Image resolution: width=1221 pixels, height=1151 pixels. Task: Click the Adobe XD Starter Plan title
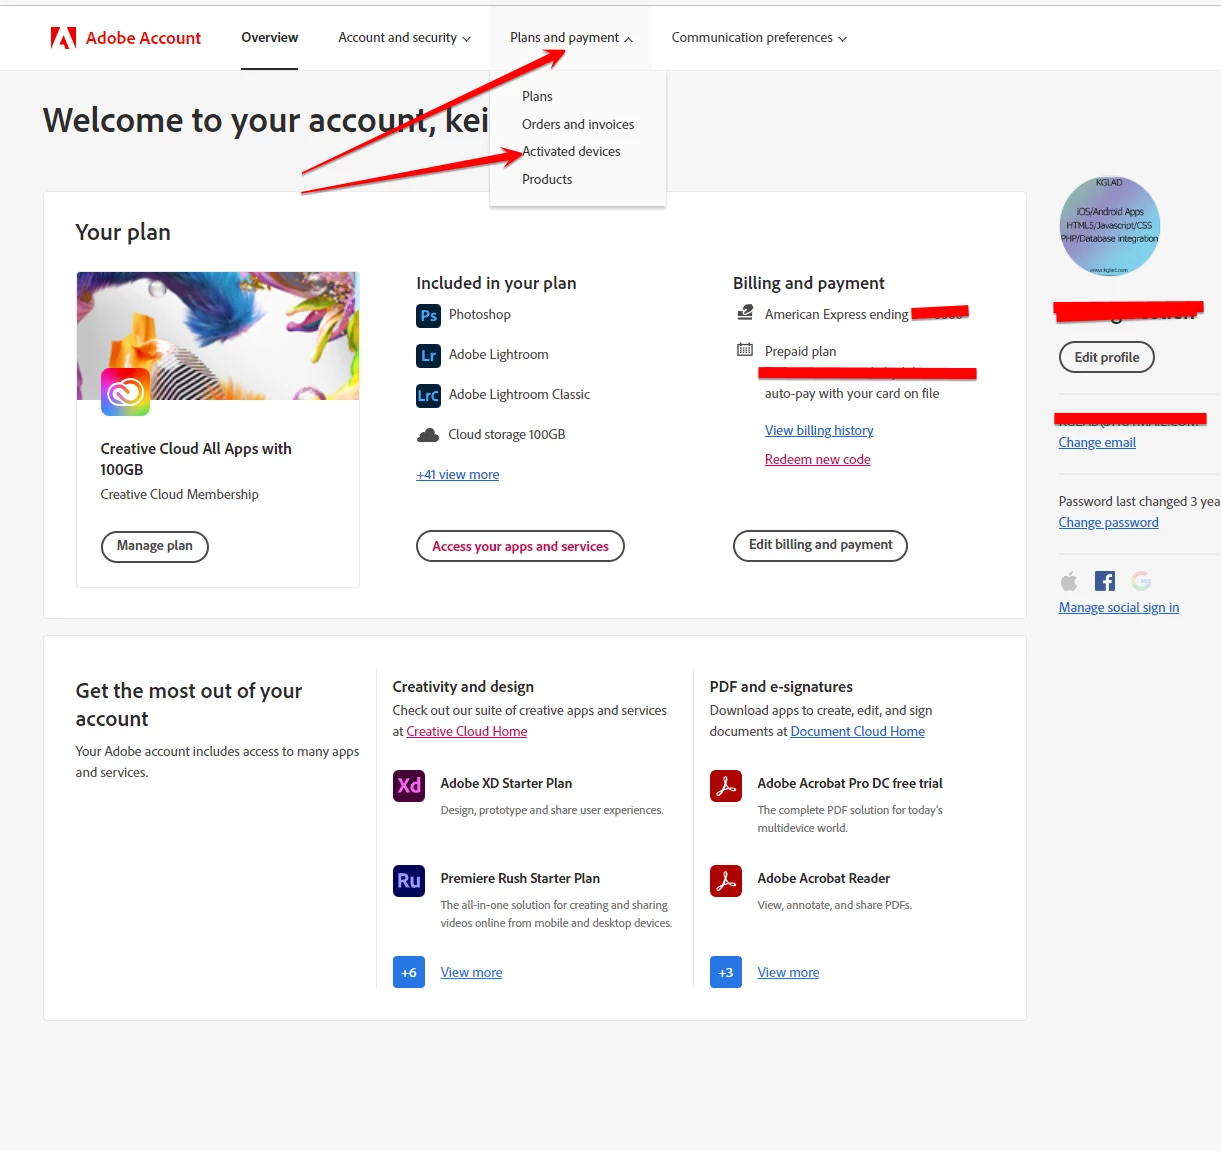pyautogui.click(x=506, y=784)
